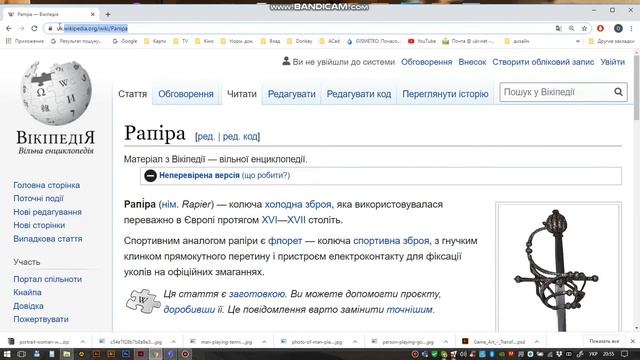Click the search magnifier in Wikipedia search box
This screenshot has height=360, width=640.
pyautogui.click(x=618, y=92)
